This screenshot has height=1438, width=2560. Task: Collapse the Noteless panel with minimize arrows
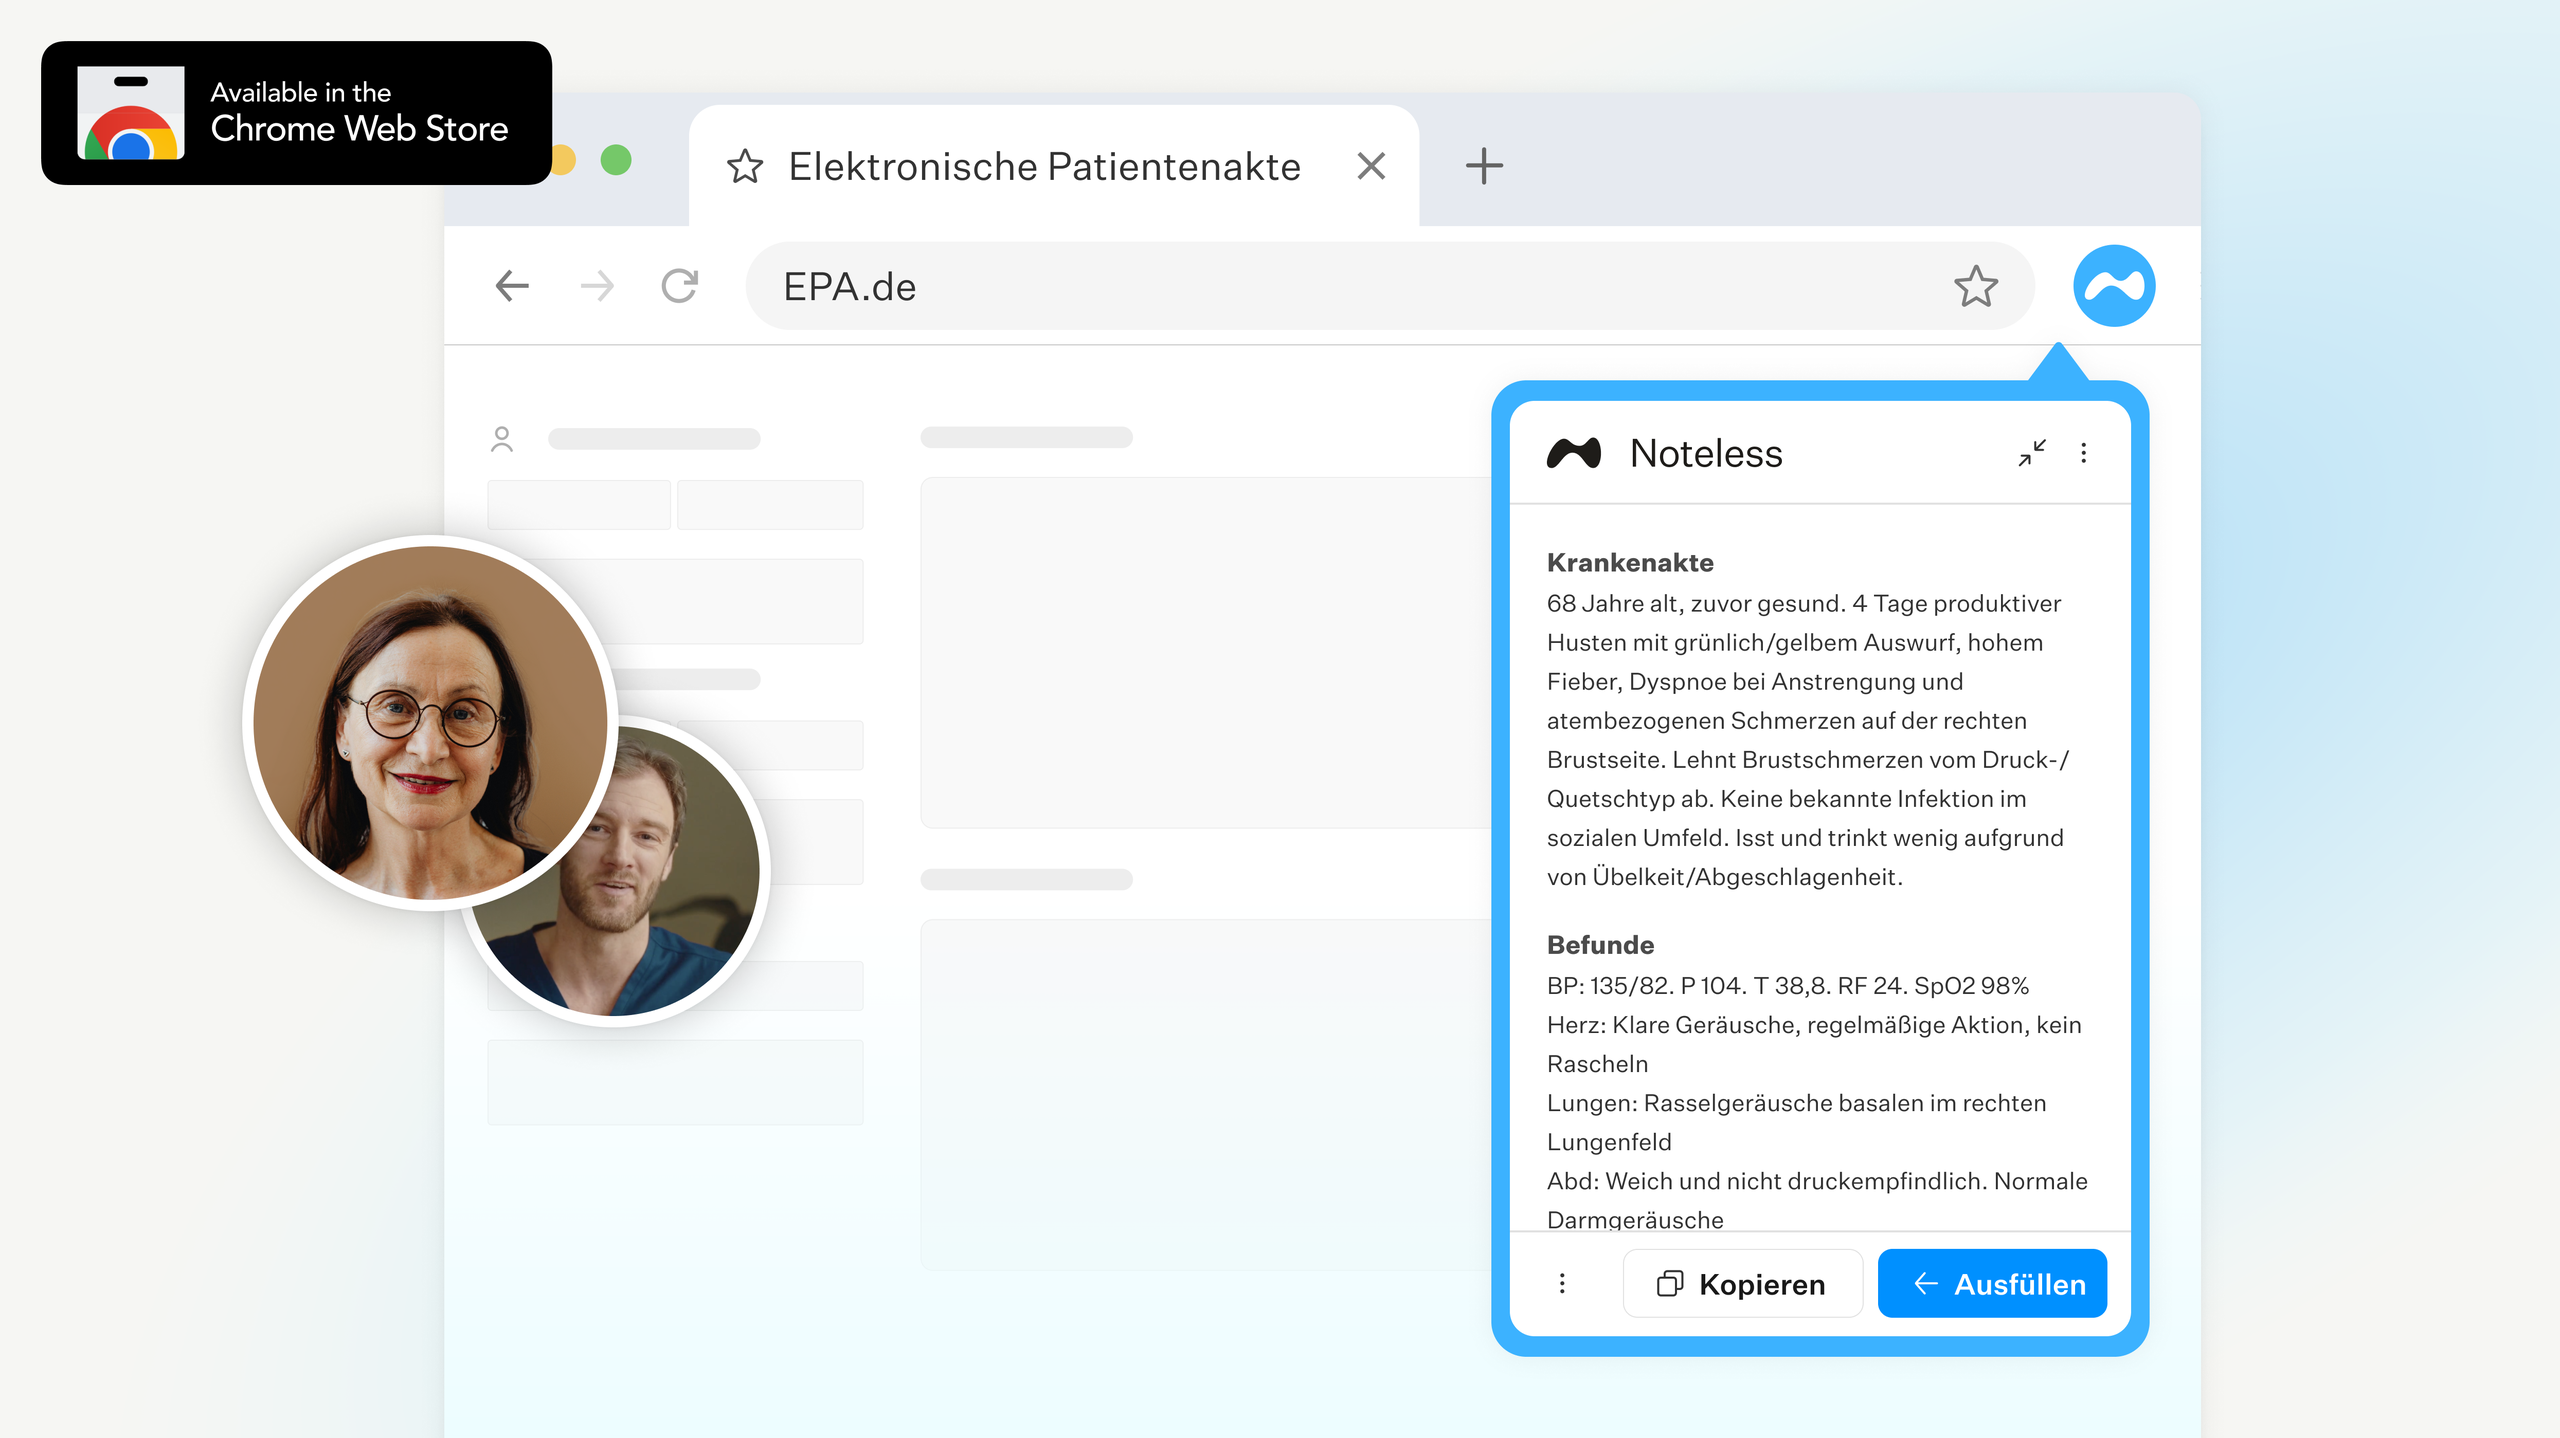pos(2031,453)
